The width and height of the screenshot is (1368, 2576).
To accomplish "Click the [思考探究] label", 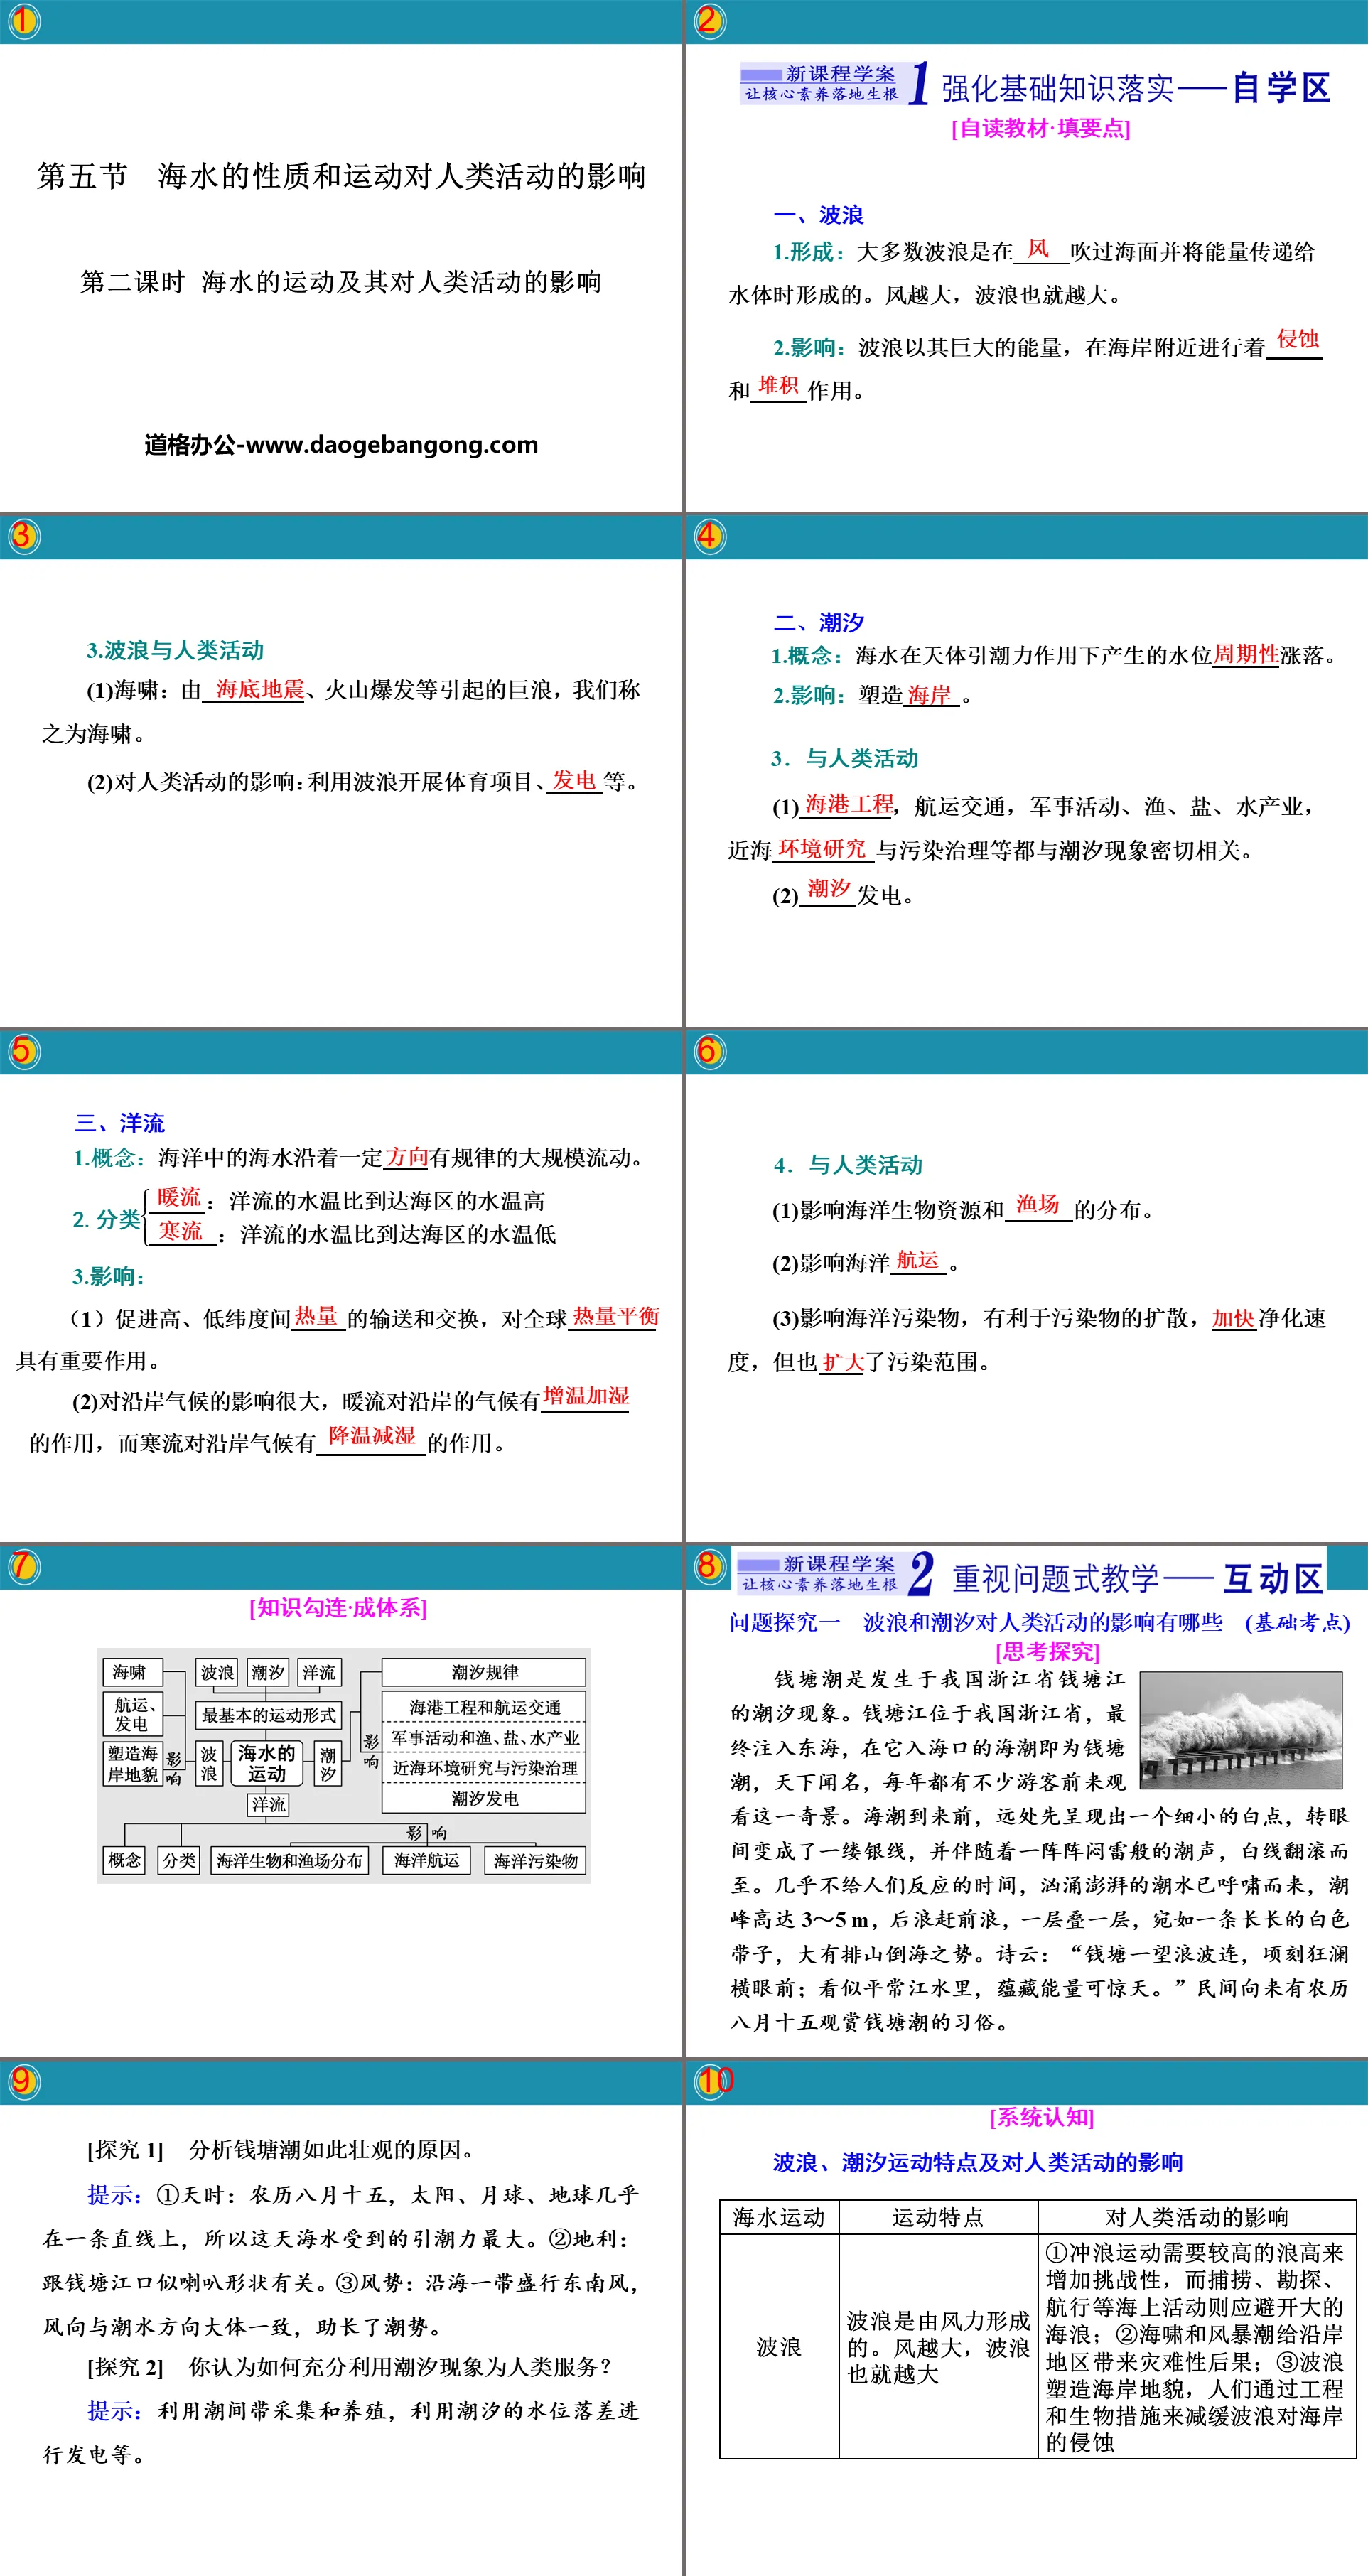I will pyautogui.click(x=1047, y=1652).
